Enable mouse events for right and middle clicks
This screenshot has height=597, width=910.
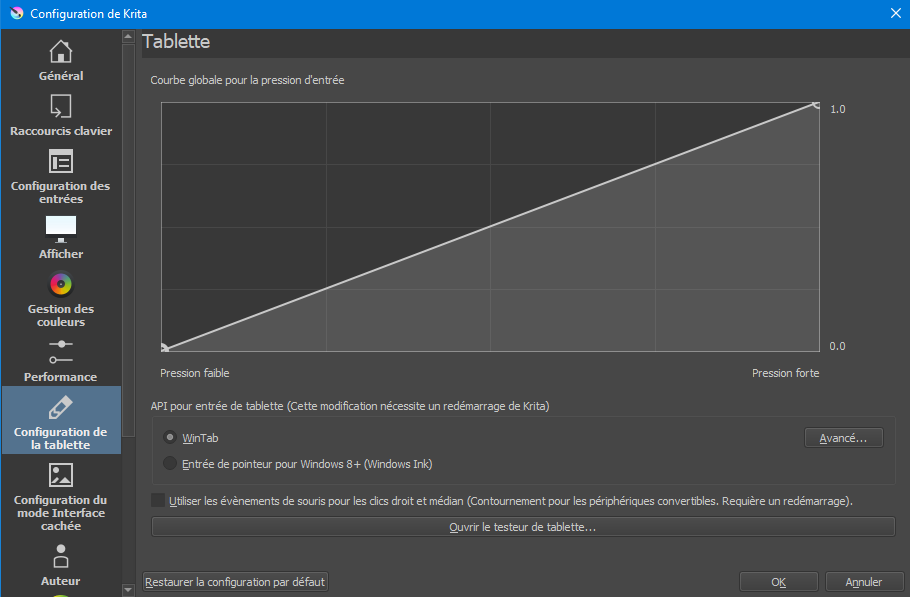[x=158, y=500]
